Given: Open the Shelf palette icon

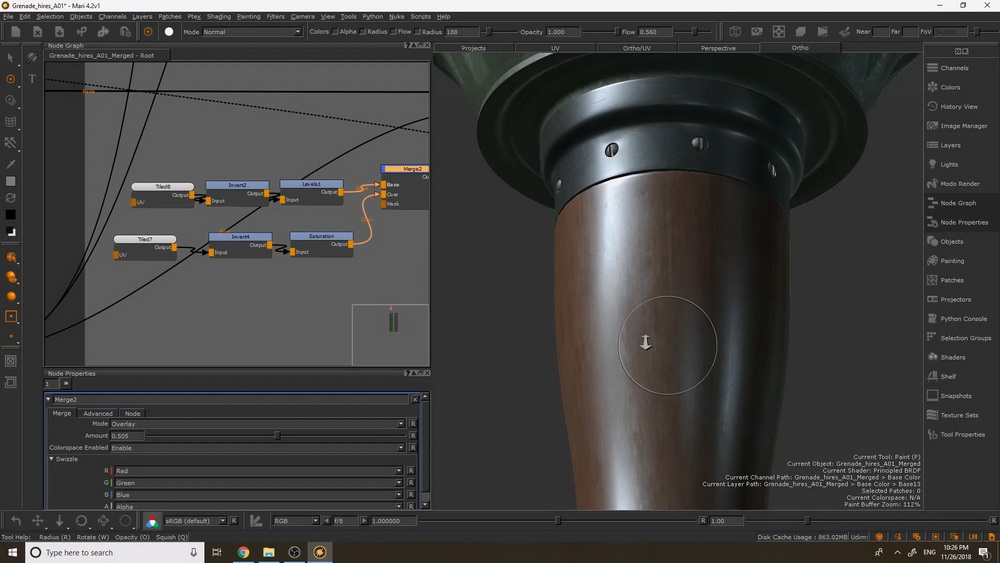Looking at the screenshot, I should [x=932, y=376].
